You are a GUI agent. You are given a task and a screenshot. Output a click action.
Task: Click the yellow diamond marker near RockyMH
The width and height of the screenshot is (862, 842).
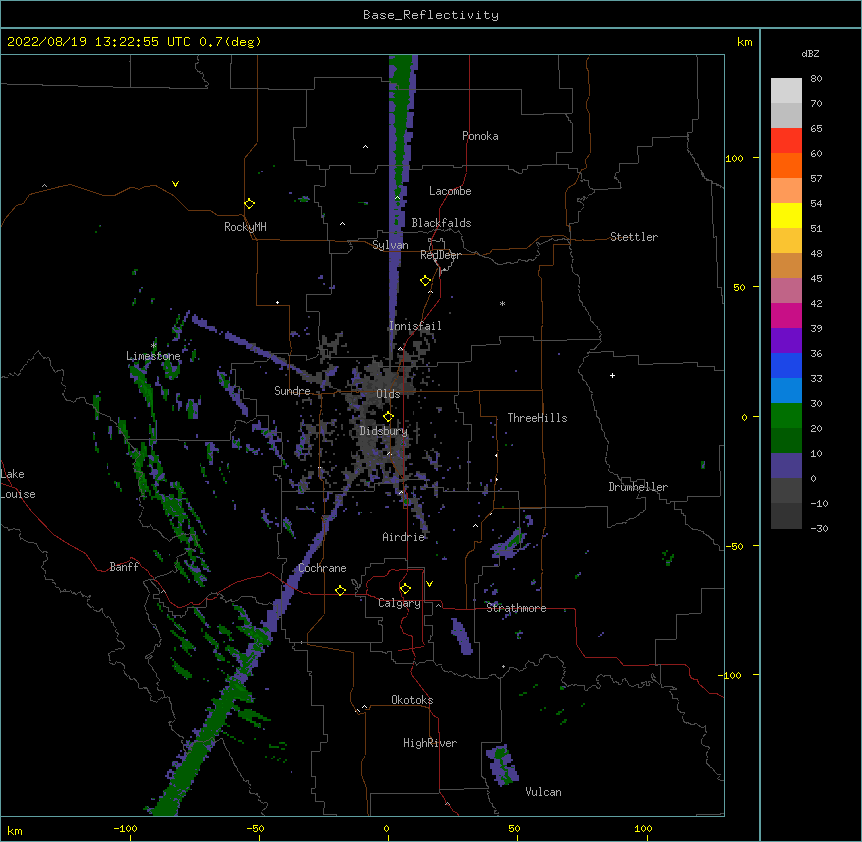249,204
